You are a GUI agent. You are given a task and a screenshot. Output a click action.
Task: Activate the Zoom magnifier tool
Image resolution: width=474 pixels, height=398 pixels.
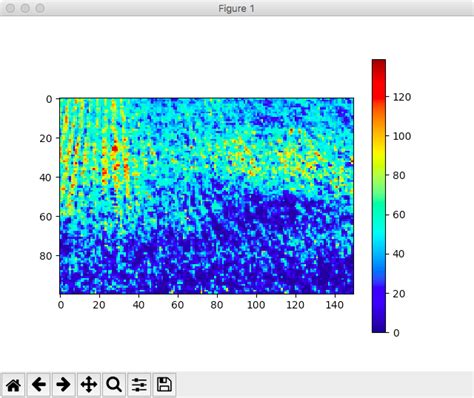(x=114, y=385)
